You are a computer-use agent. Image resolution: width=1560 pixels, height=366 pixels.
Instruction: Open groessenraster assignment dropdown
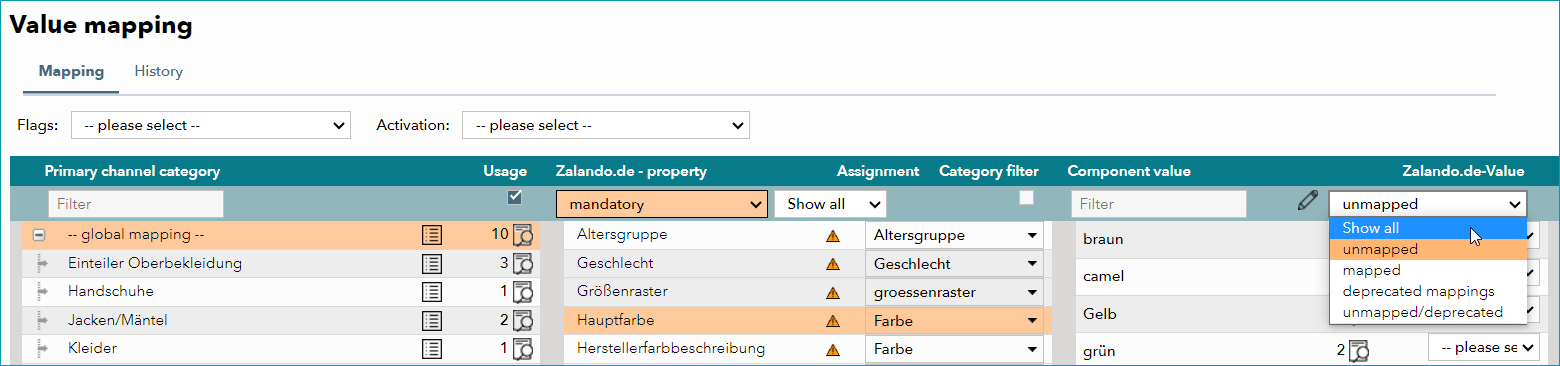(954, 293)
